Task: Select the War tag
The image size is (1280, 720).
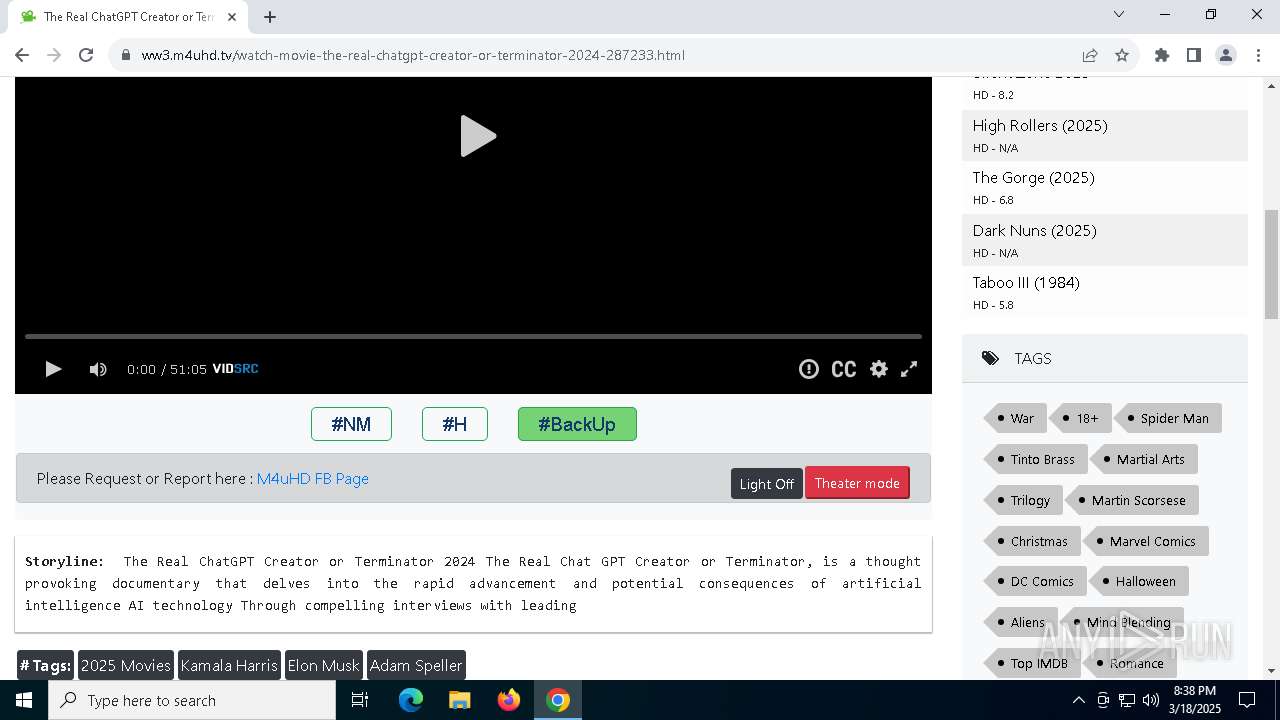Action: click(1015, 419)
